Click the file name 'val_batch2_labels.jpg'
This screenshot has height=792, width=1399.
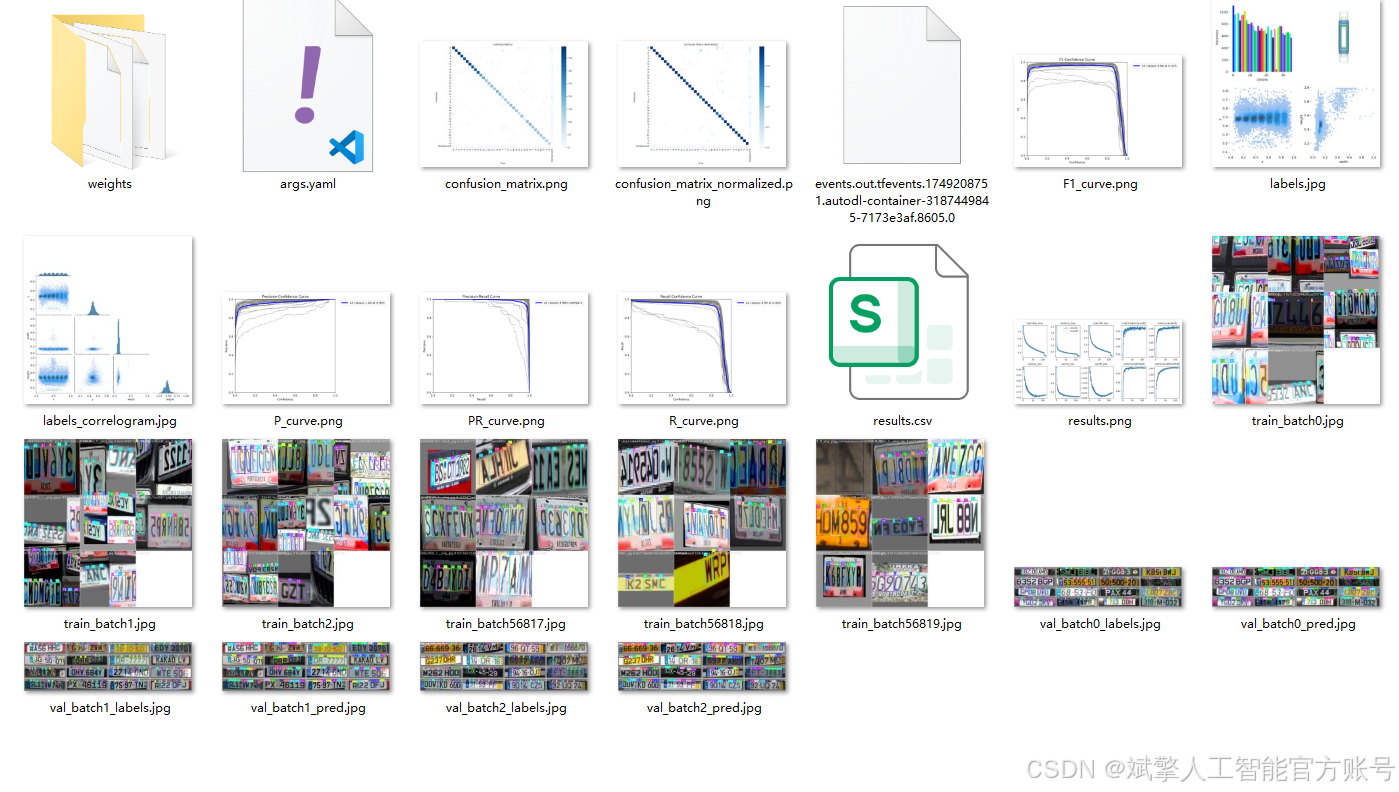coord(506,708)
